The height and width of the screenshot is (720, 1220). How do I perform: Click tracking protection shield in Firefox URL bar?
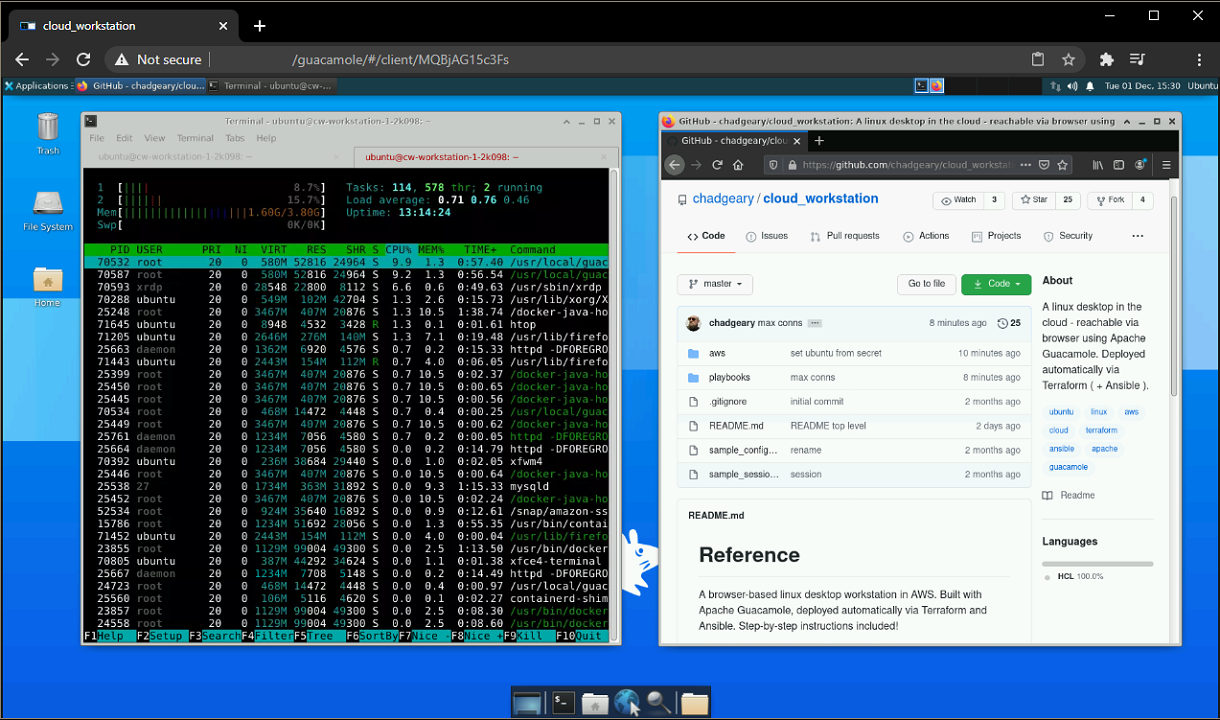click(x=773, y=165)
